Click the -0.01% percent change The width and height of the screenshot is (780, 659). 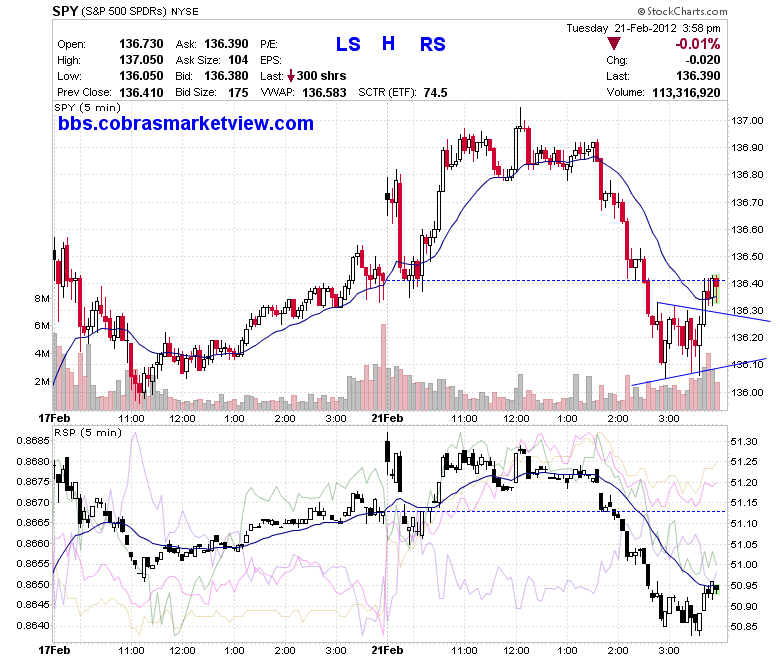tap(697, 44)
